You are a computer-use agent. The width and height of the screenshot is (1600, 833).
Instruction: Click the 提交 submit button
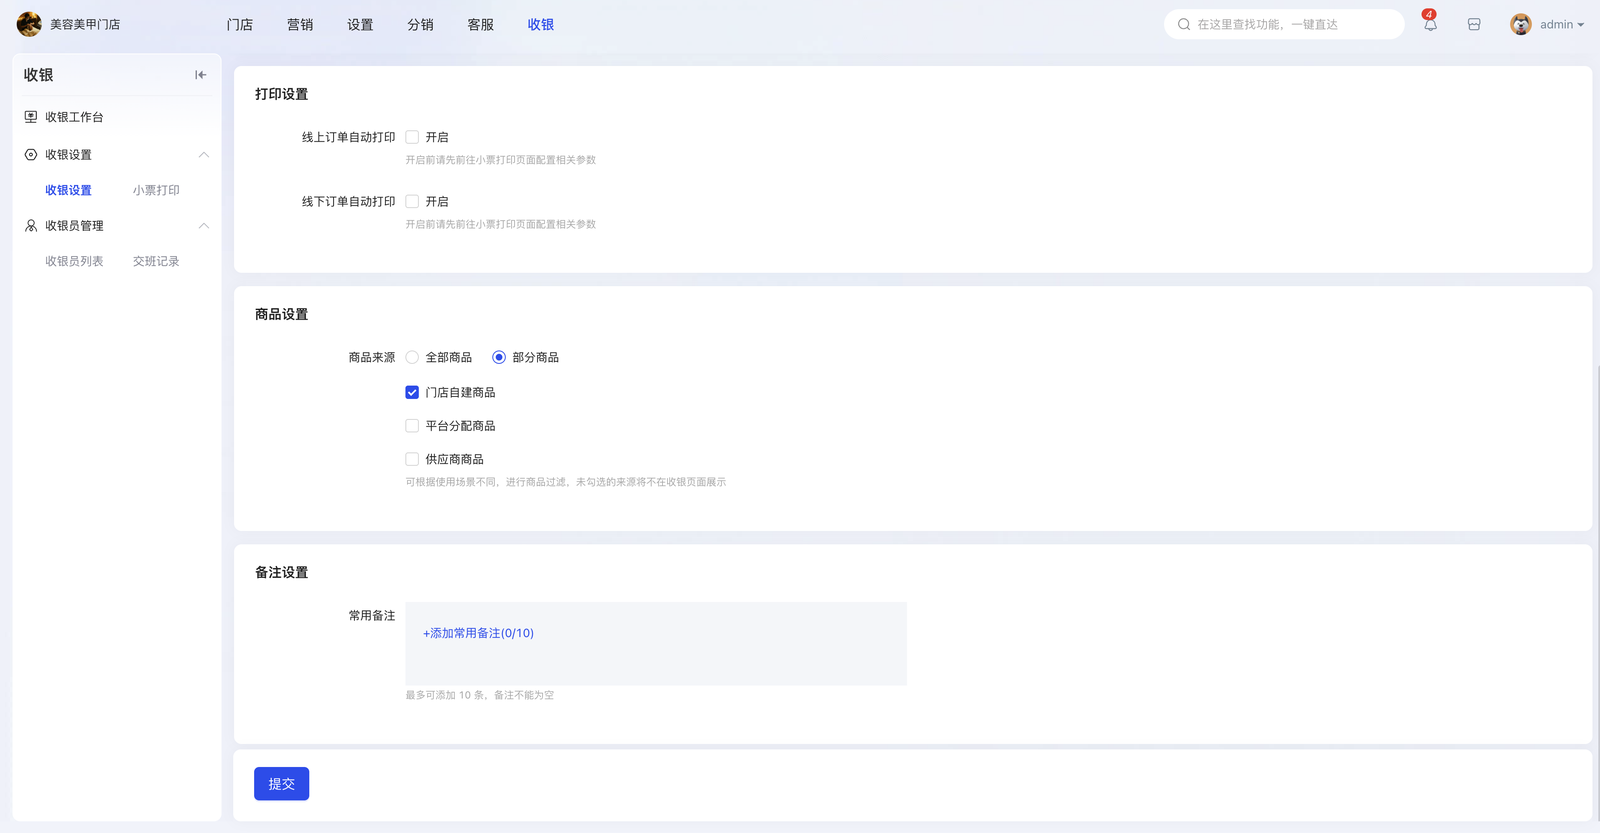point(281,784)
